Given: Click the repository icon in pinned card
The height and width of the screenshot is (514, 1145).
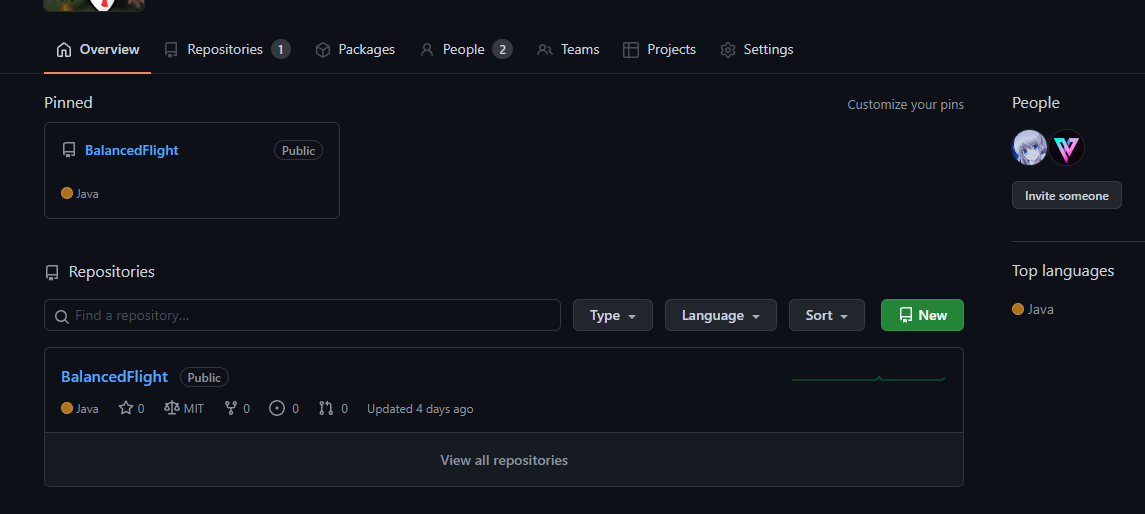Looking at the screenshot, I should click(x=69, y=151).
